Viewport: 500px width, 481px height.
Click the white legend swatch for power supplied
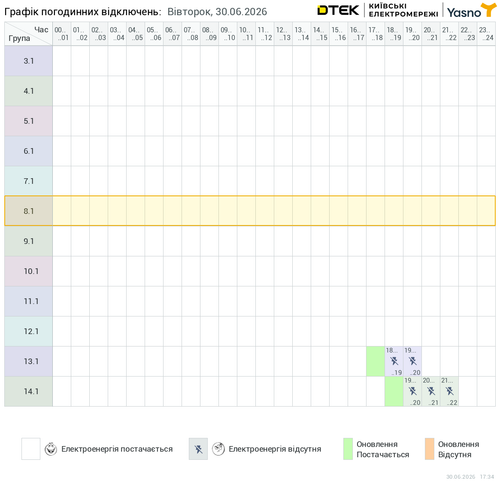(x=31, y=449)
